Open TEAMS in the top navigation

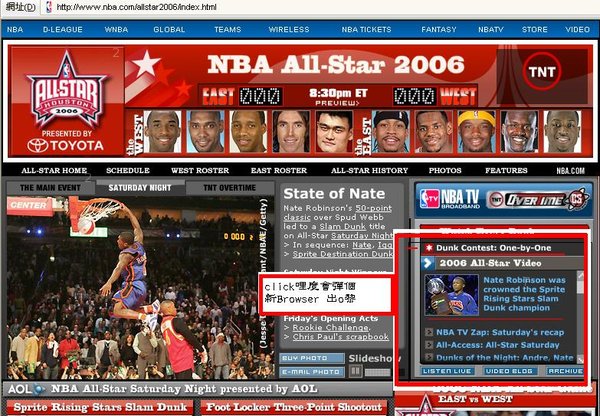point(228,29)
